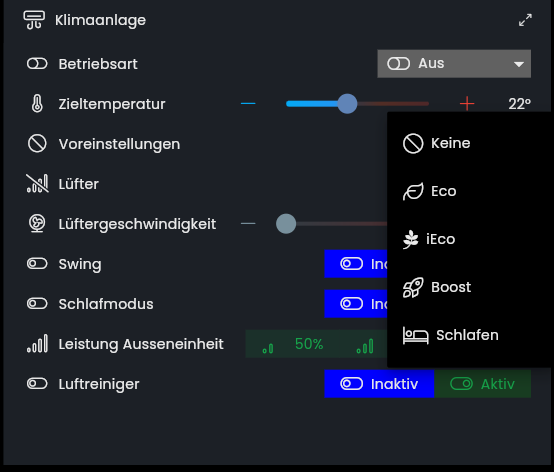Click the Voreinstellungen no-preset circle icon

(x=37, y=144)
